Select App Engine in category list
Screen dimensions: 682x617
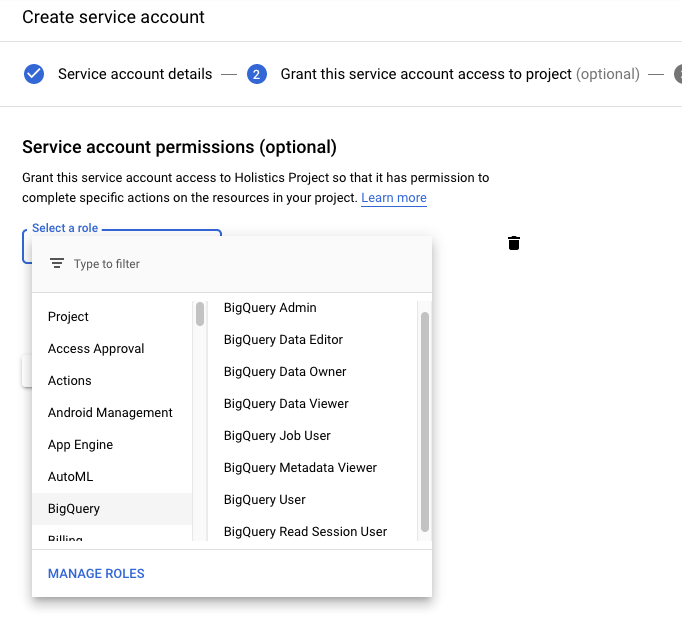pos(80,445)
